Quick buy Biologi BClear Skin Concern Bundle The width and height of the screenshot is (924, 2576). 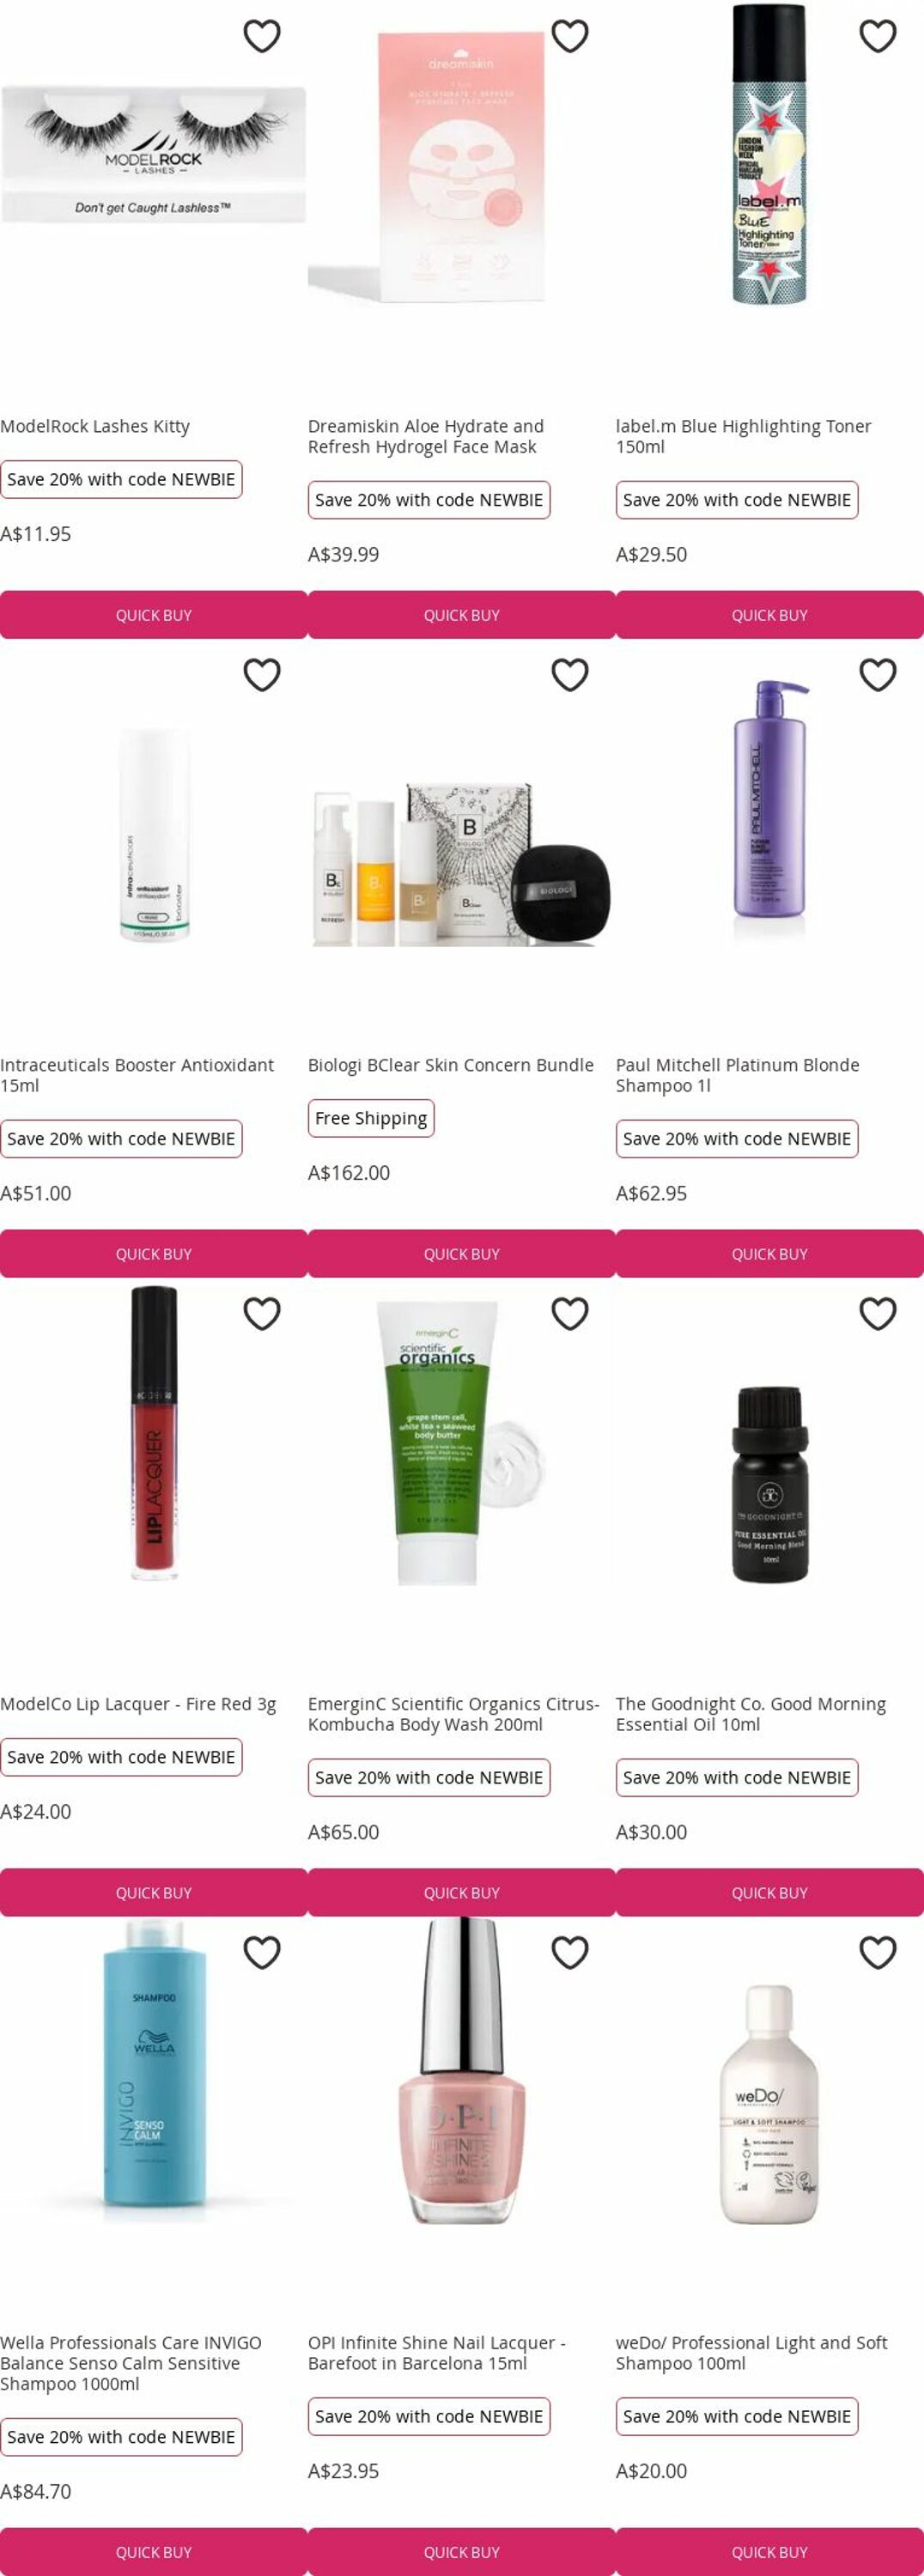pyautogui.click(x=462, y=1254)
